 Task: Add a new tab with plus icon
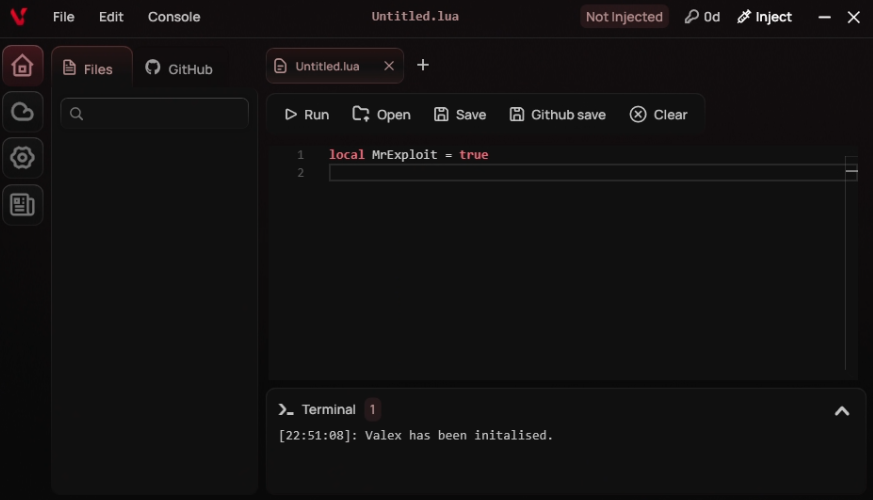tap(423, 65)
